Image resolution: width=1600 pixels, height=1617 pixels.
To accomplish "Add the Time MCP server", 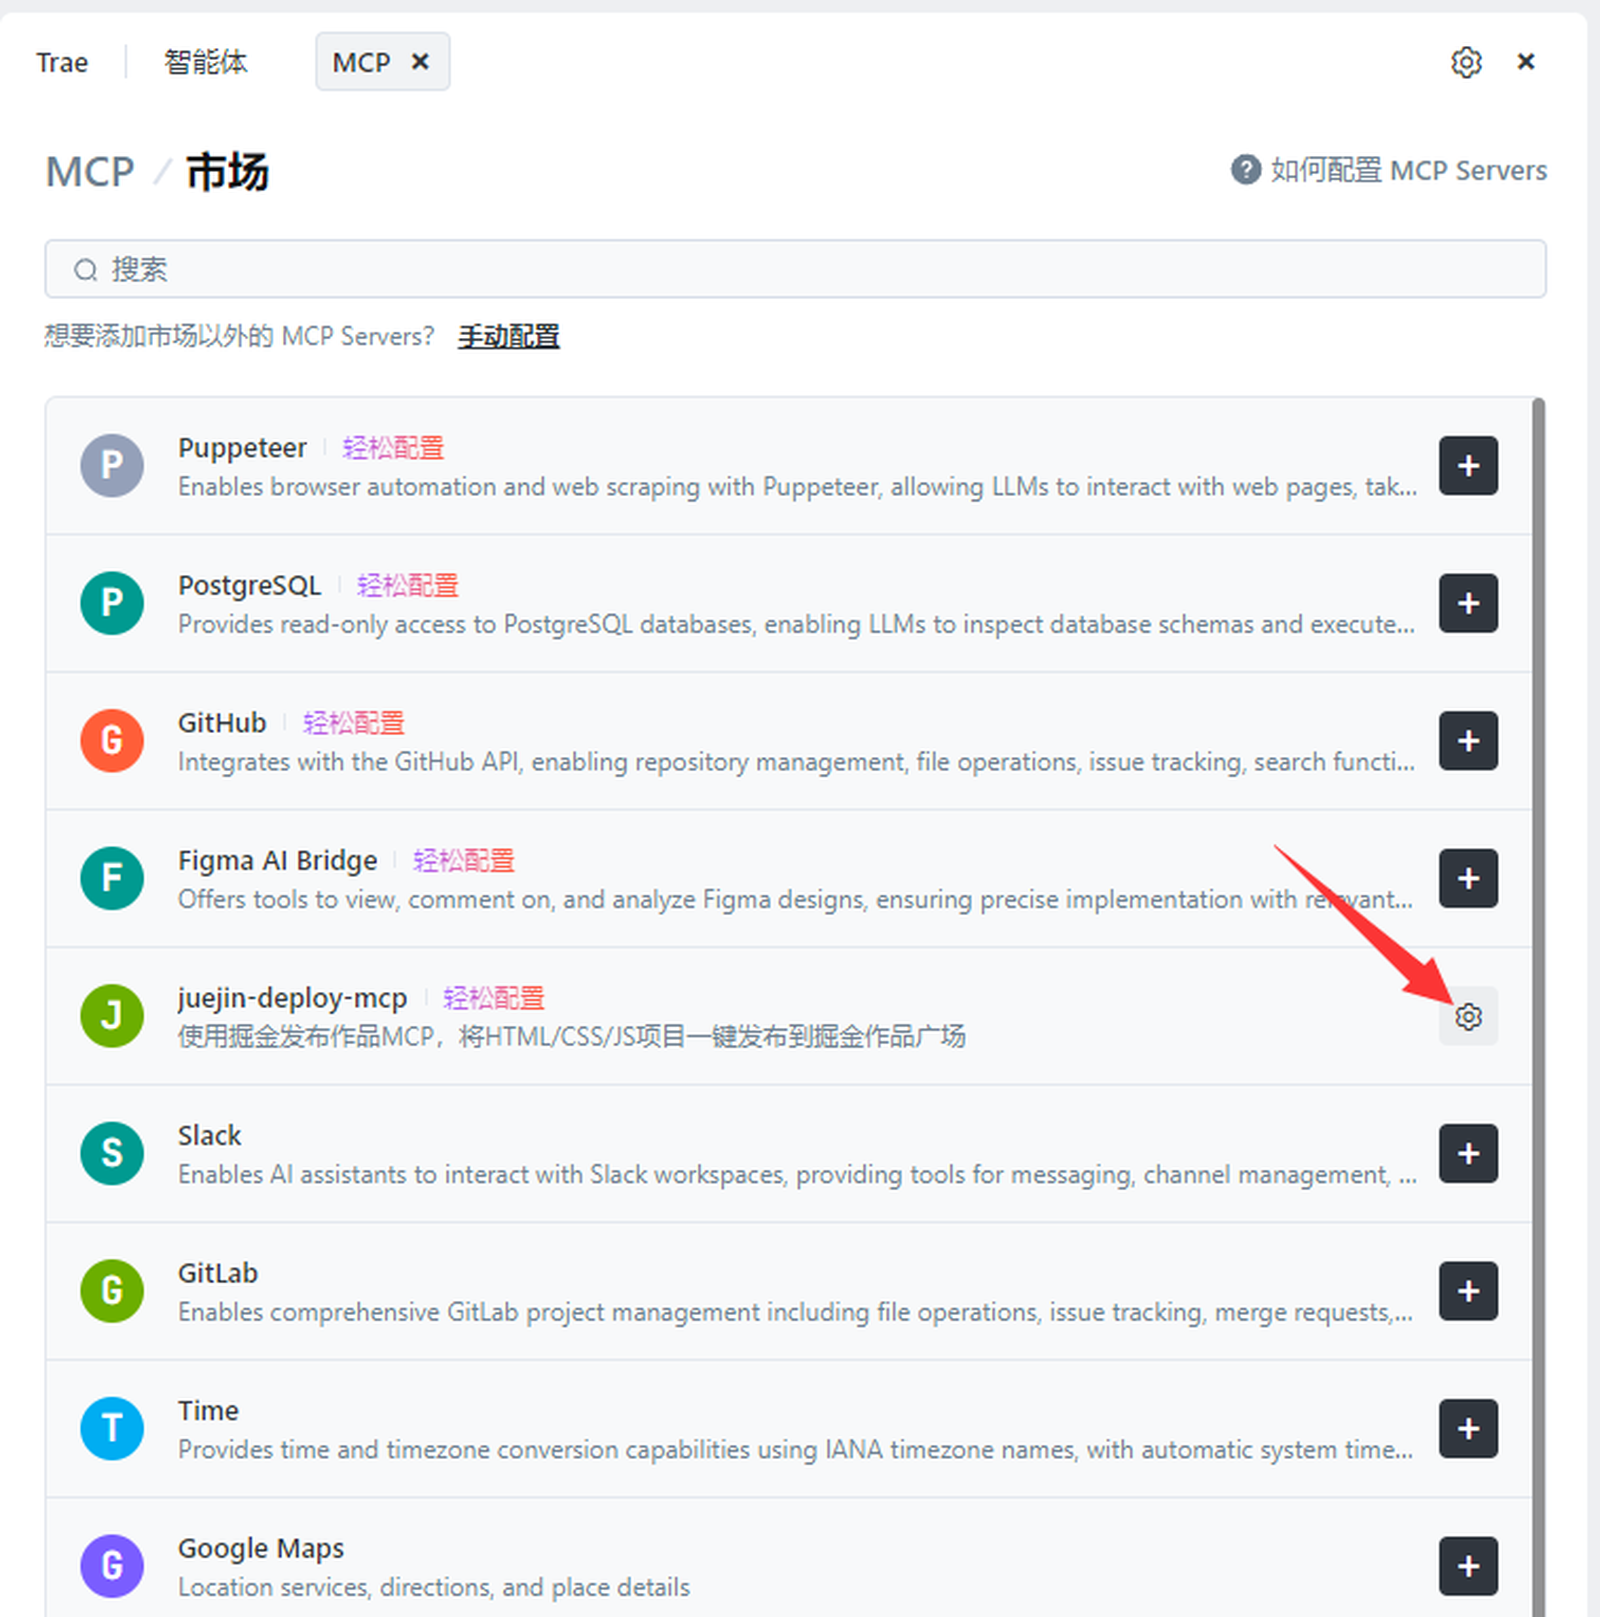I will tap(1468, 1428).
